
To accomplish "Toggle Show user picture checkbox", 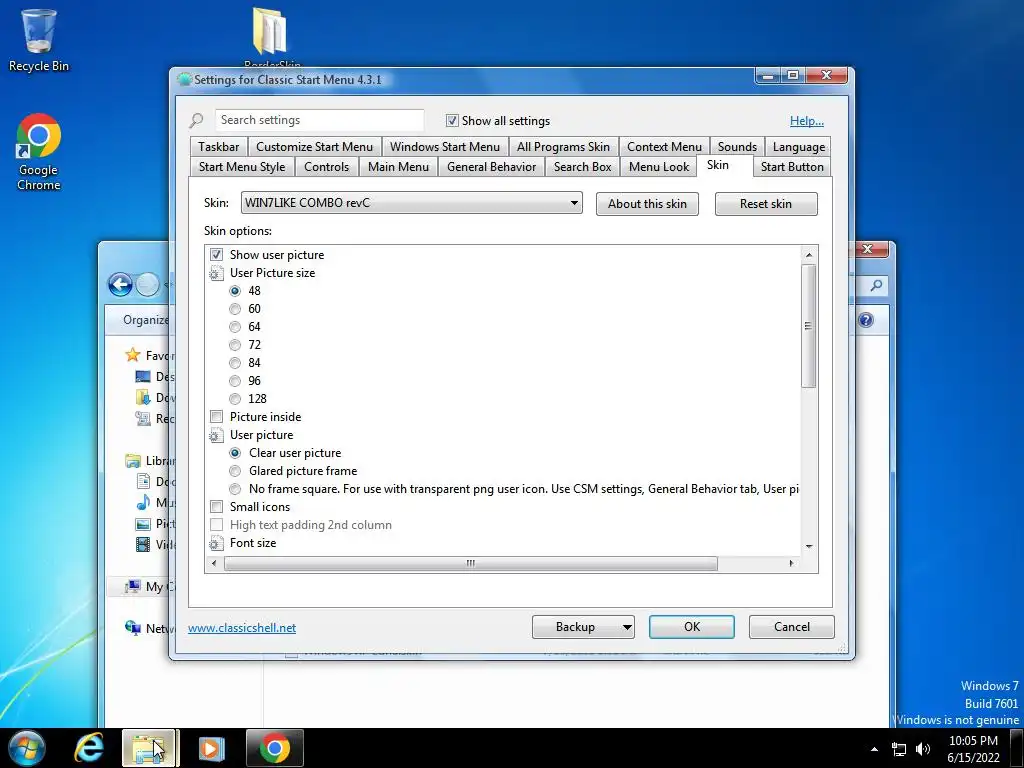I will (x=216, y=255).
